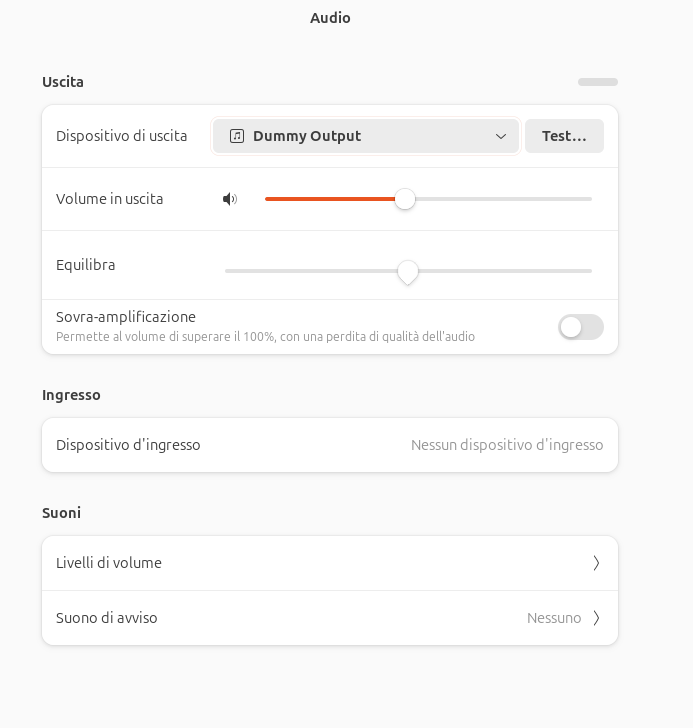Open the Dummy Output device combo box
The image size is (693, 728).
[x=365, y=136]
